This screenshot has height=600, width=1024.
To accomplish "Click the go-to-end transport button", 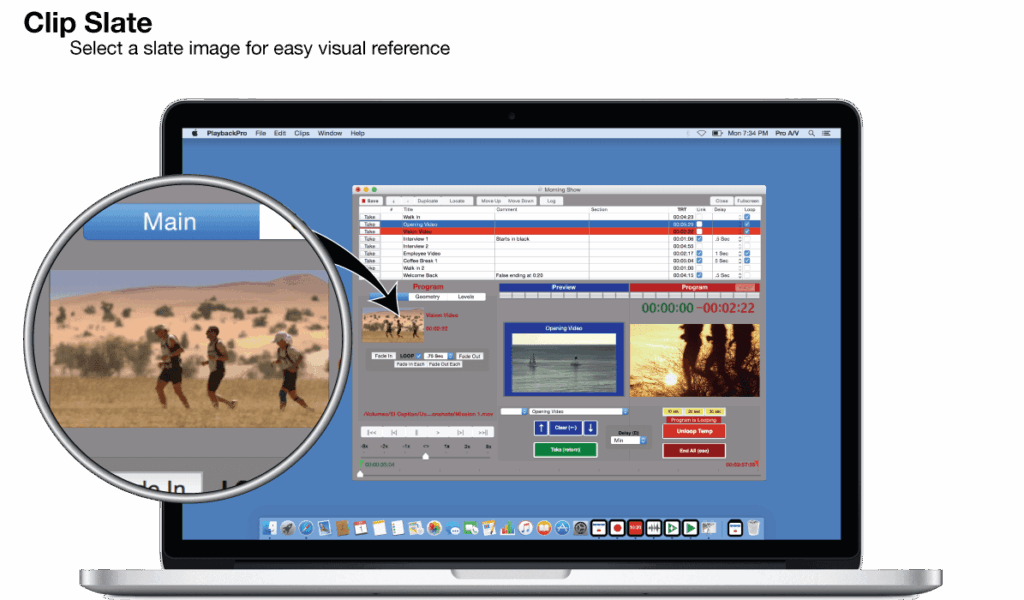I will click(483, 432).
